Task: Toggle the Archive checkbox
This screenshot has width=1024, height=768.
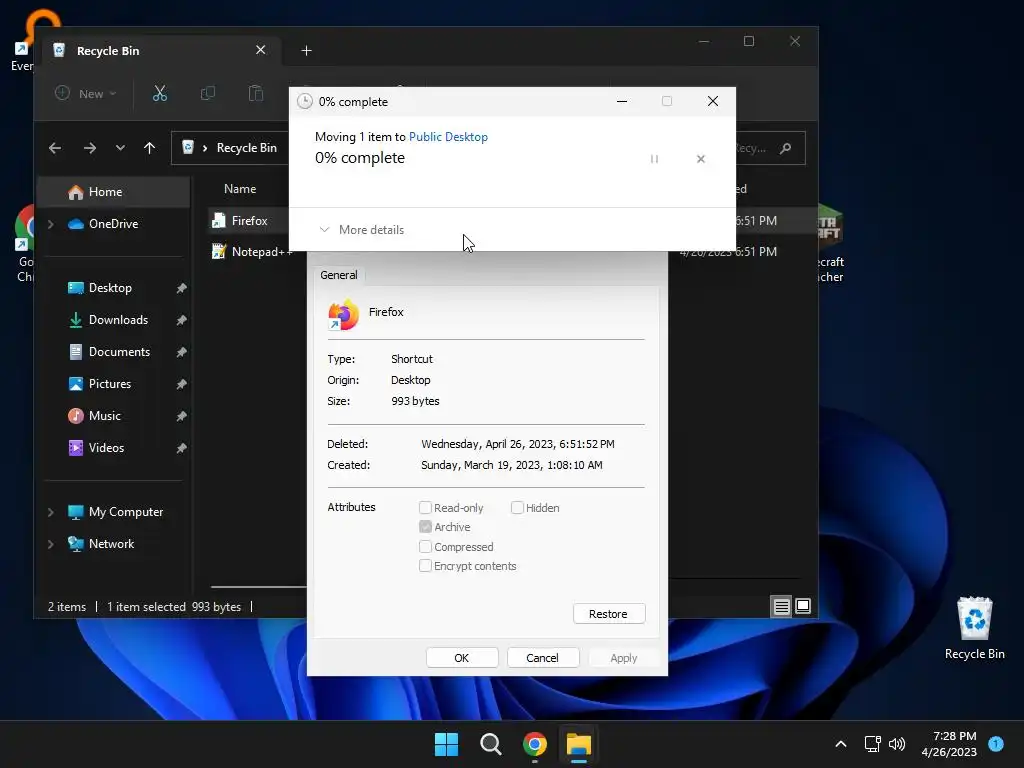Action: tap(425, 527)
